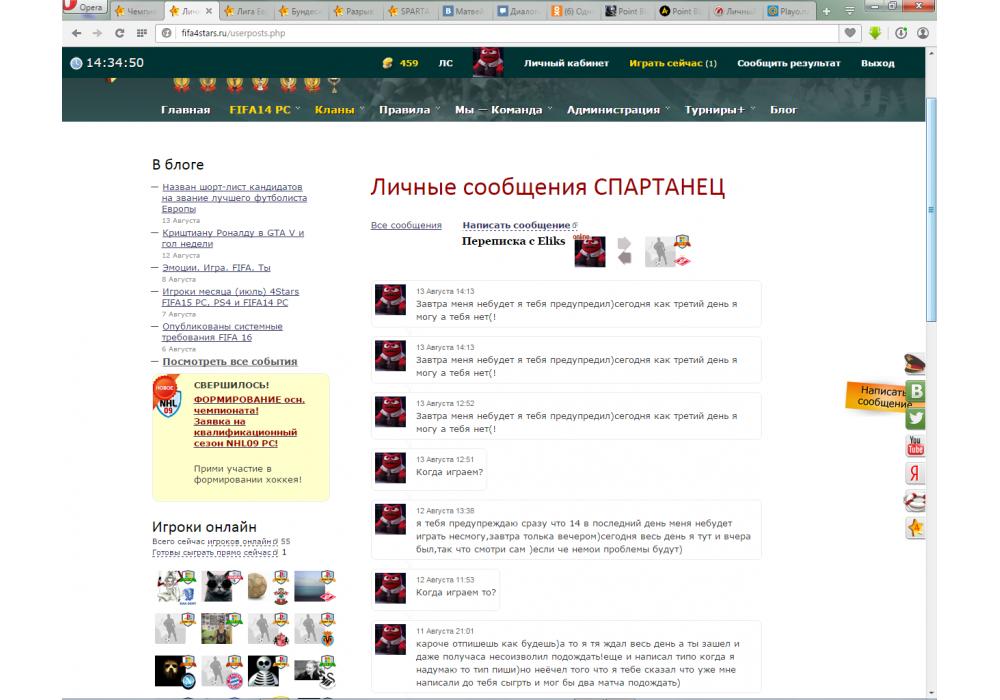Screen dimensions: 1000x700
Task: Click arrows icon between correspondence avatars
Action: pyautogui.click(x=624, y=251)
